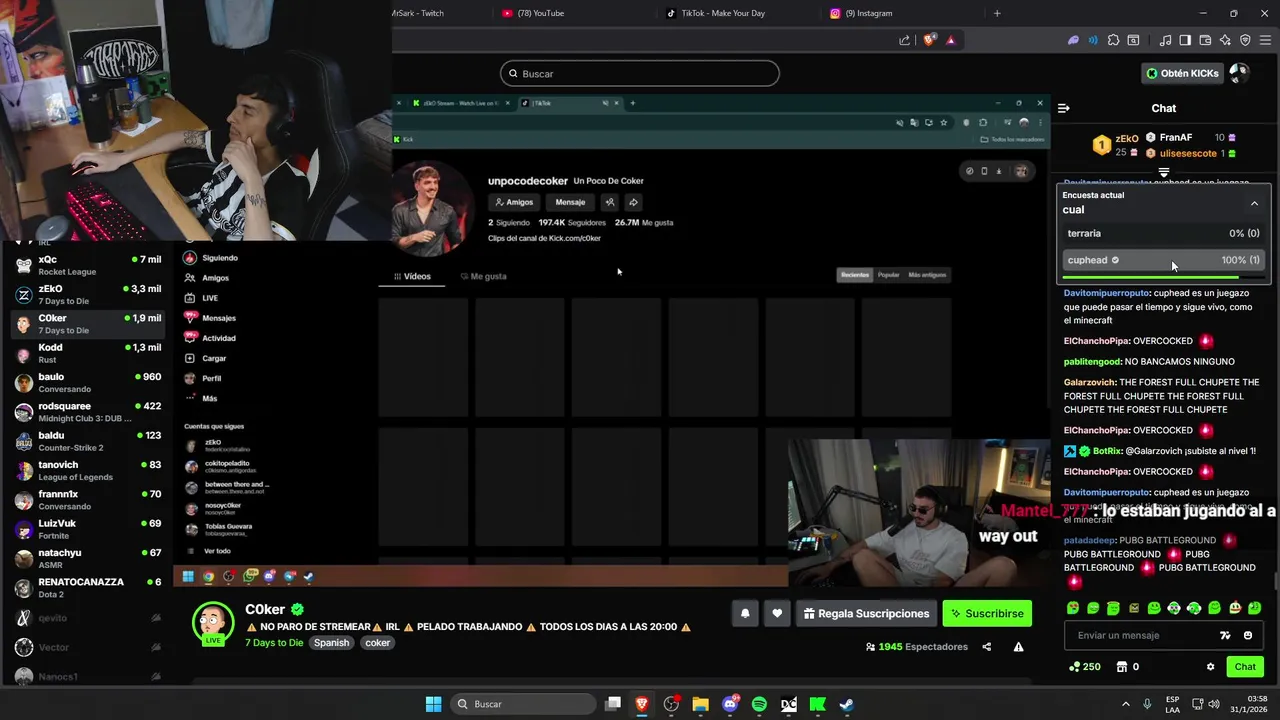1280x720 pixels.
Task: Collapse the chat panel with arrow icon
Action: click(x=1064, y=108)
